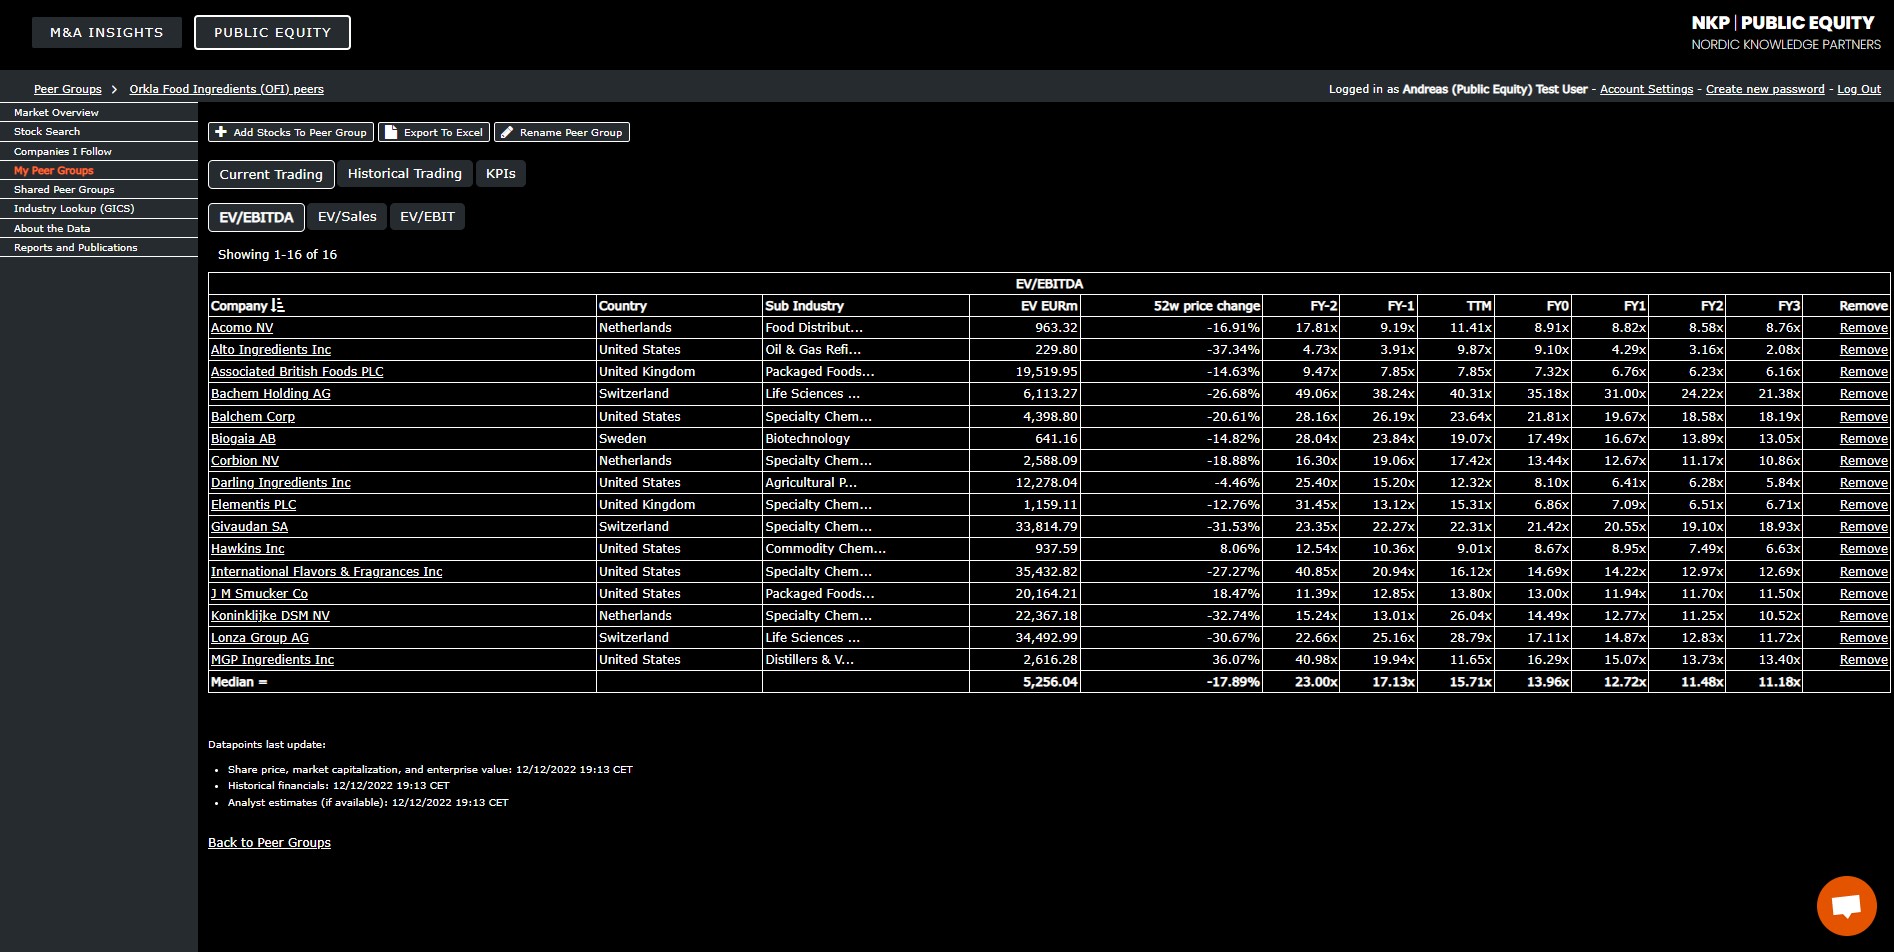Remove Corbion NV from the peer group
1894x952 pixels.
click(1864, 461)
